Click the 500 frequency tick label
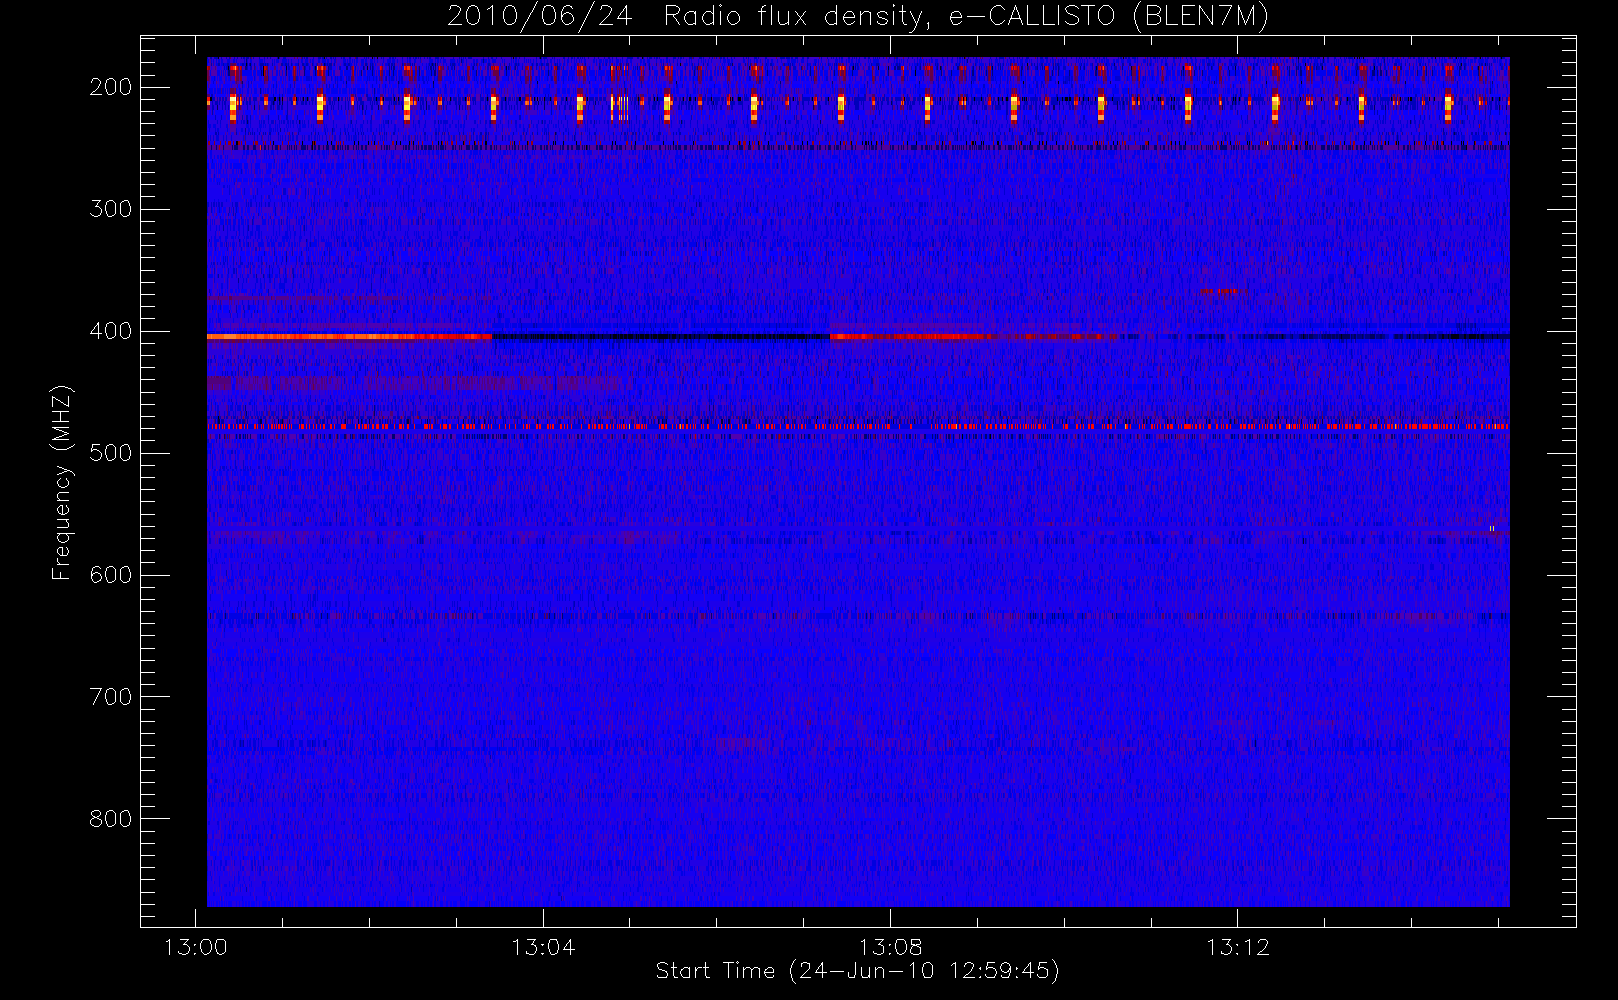Image resolution: width=1618 pixels, height=1000 pixels. point(111,453)
